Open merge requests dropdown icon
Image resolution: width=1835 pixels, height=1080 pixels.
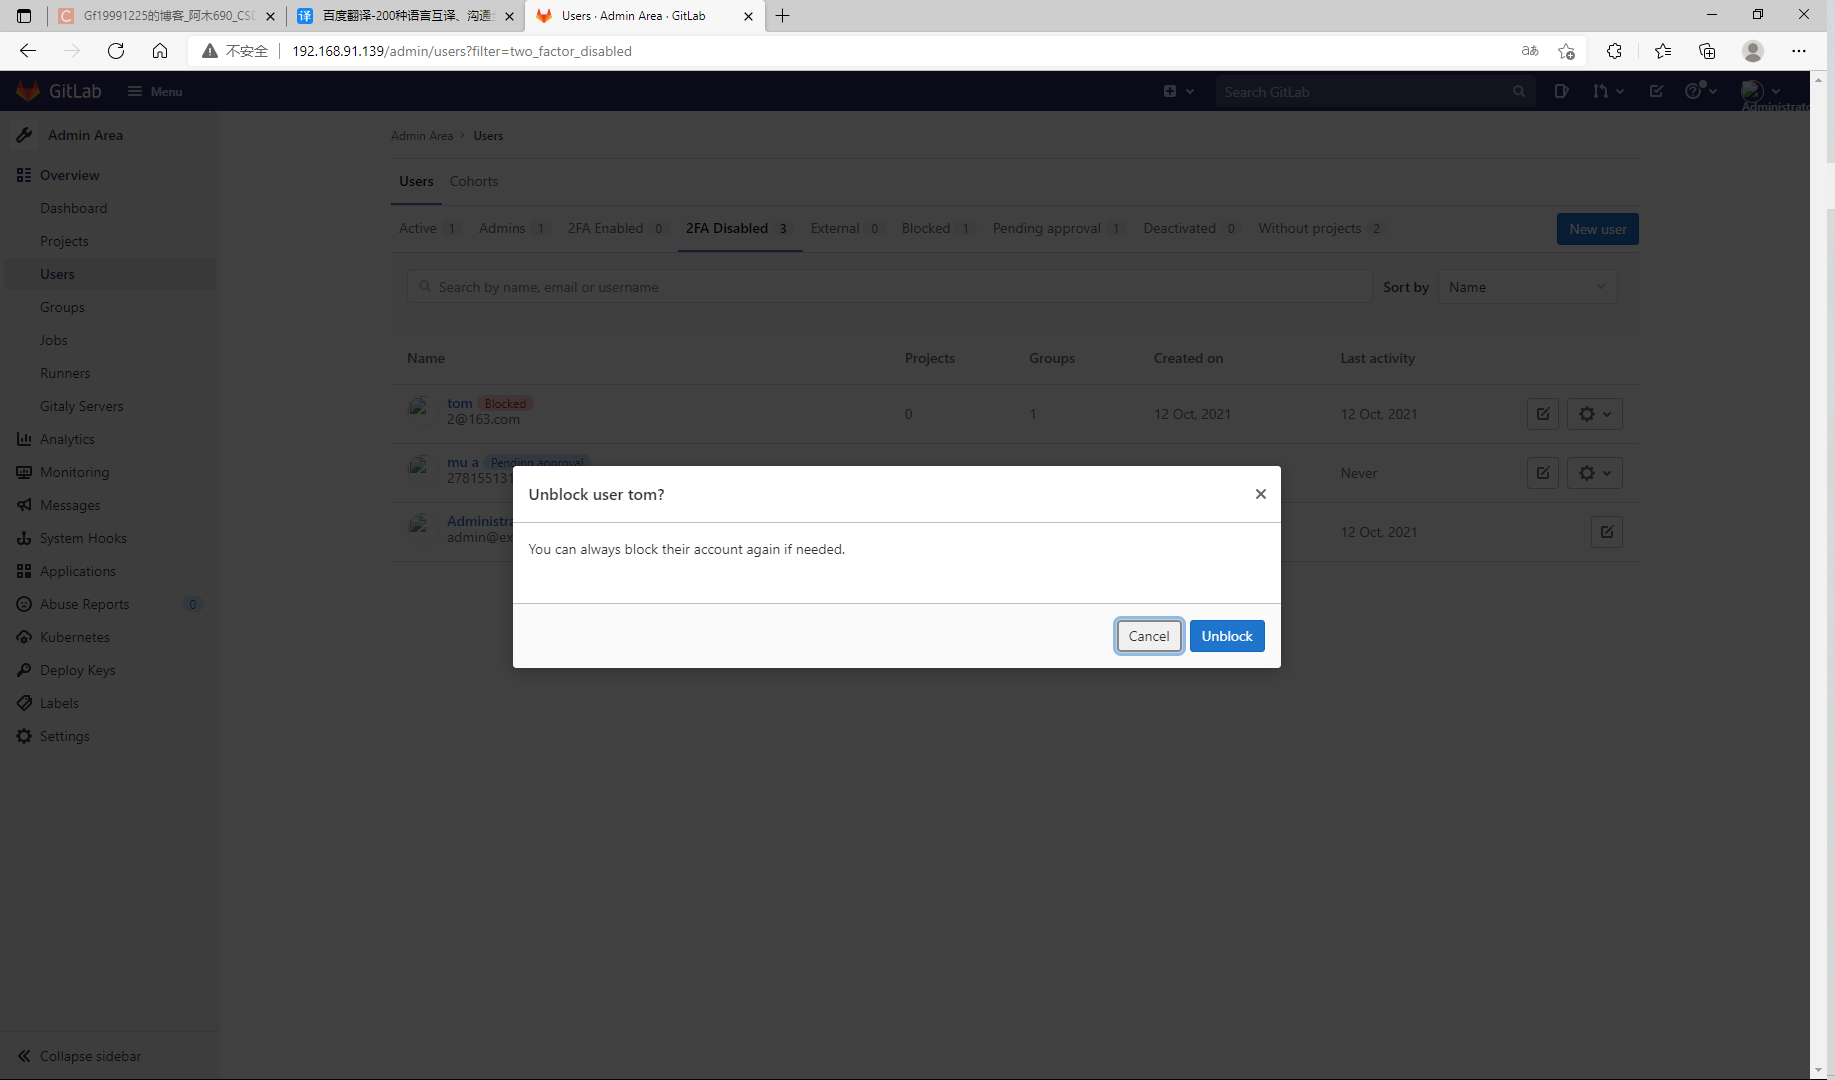pos(1608,91)
